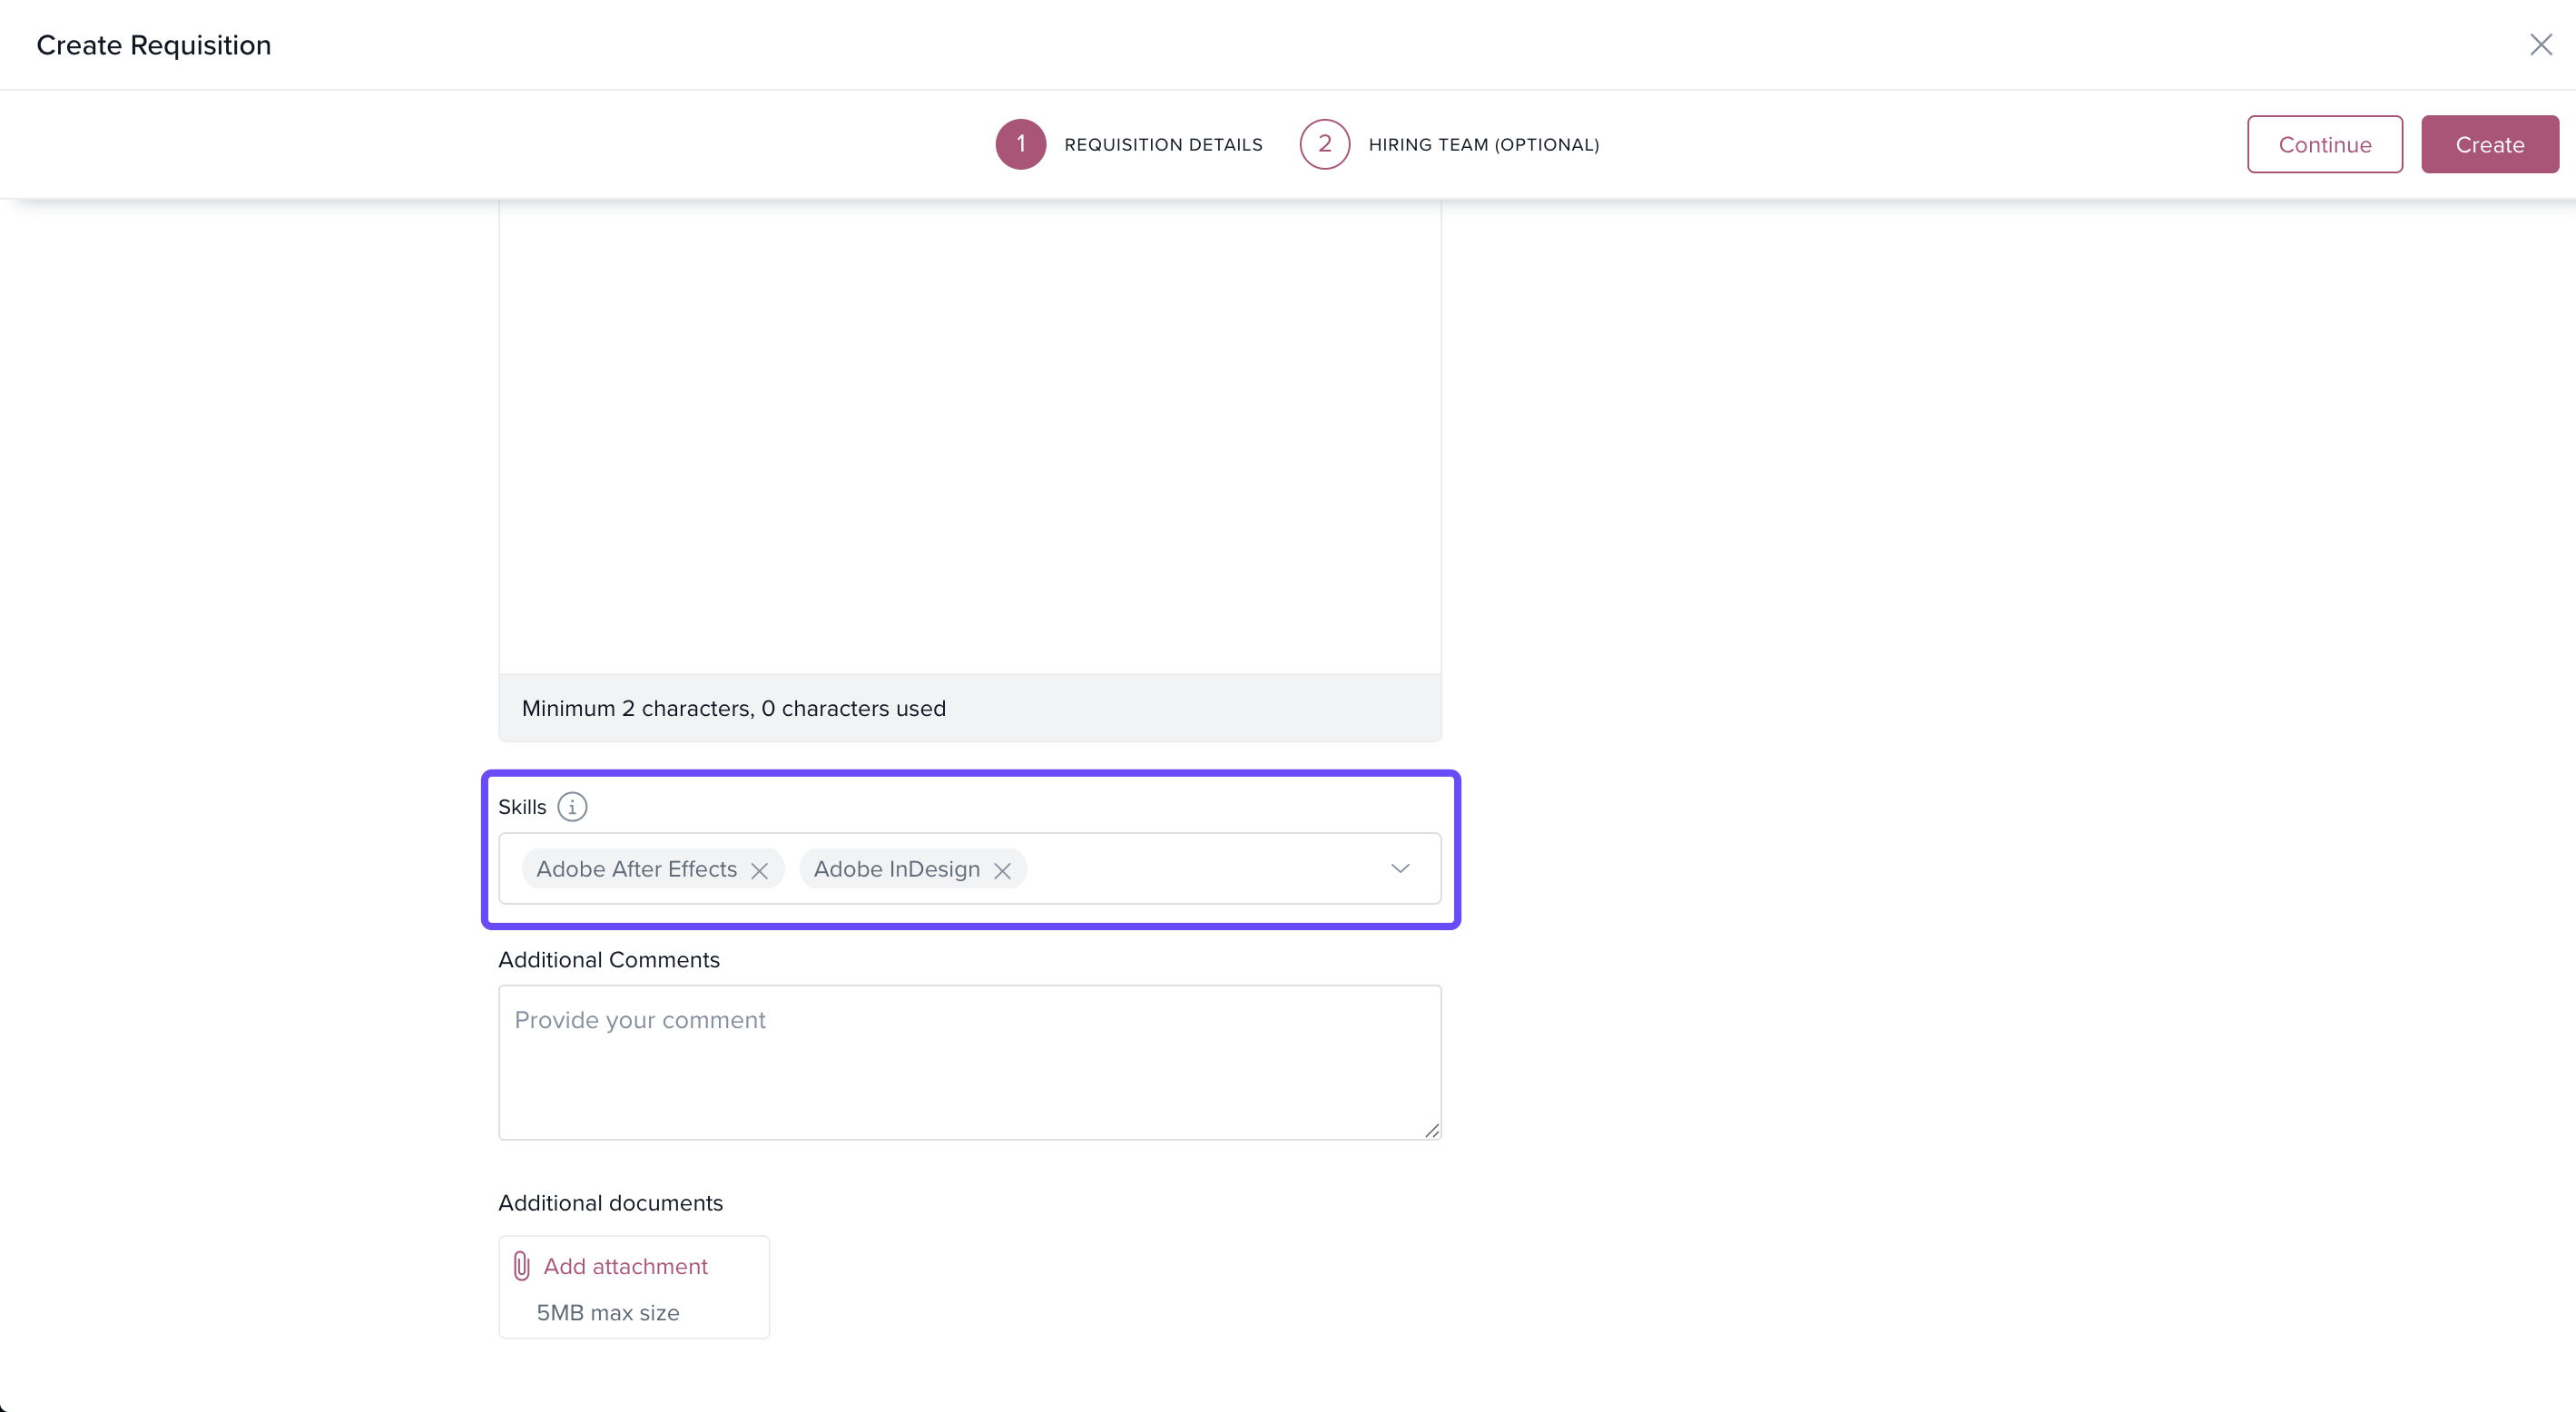Screen dimensions: 2576x1412
Task: Remove the Adobe InDesign skill tag
Action: [1002, 870]
